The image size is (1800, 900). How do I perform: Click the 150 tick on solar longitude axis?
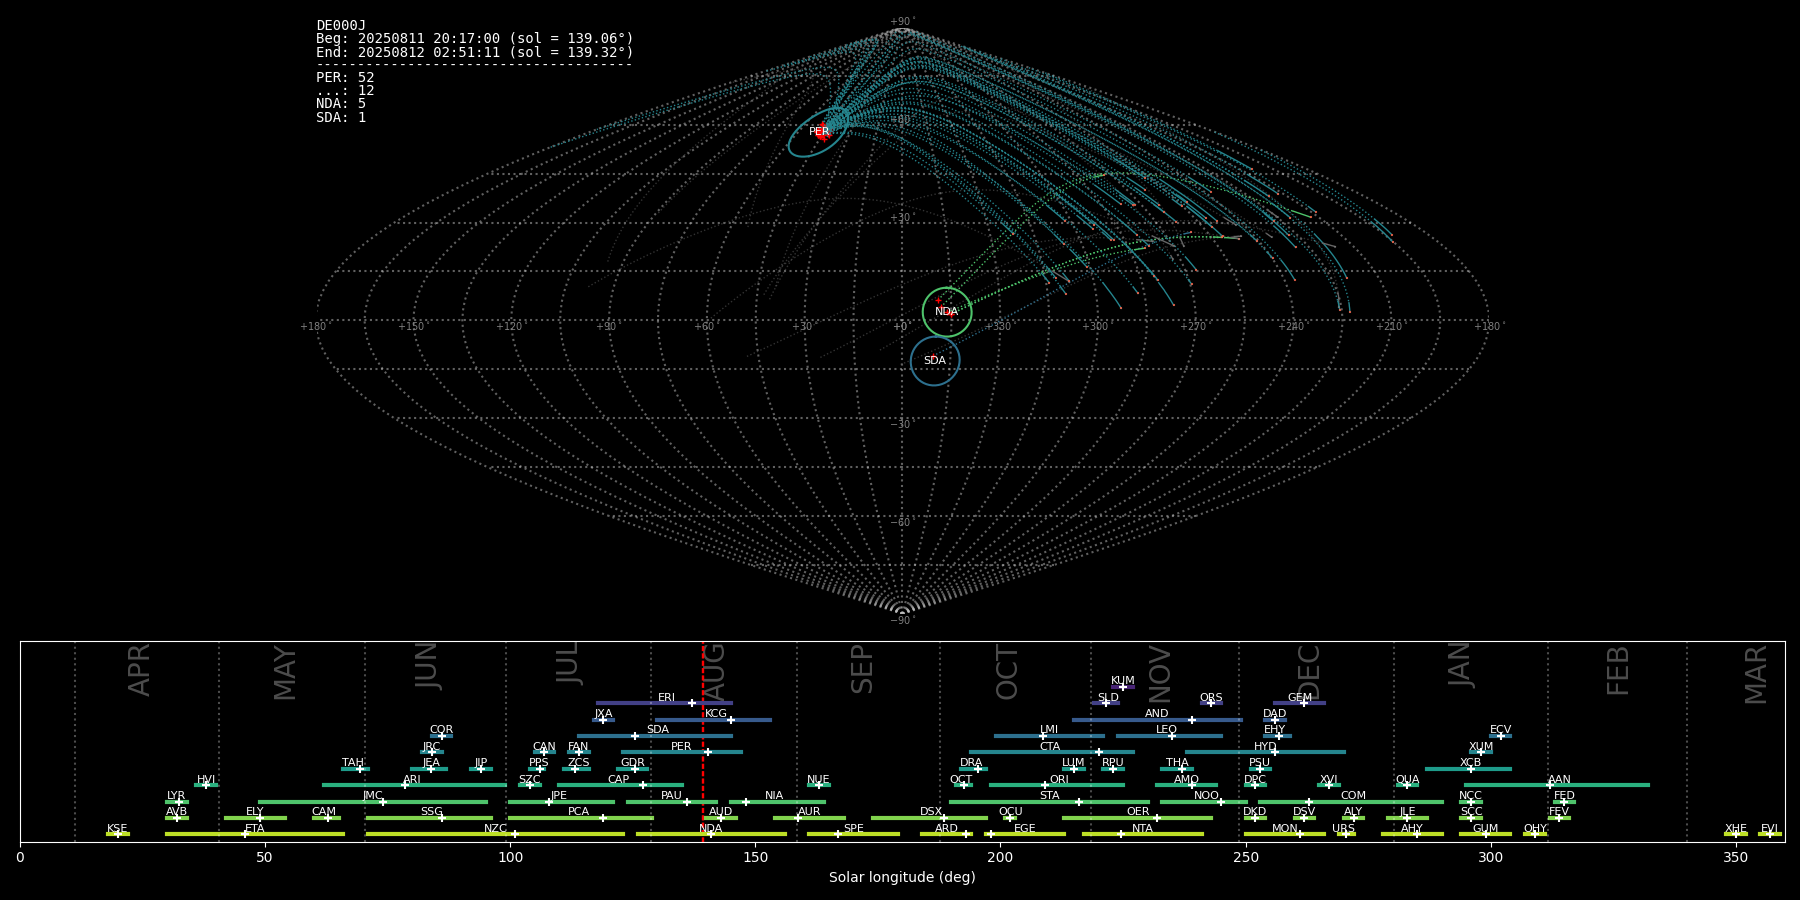tap(755, 857)
